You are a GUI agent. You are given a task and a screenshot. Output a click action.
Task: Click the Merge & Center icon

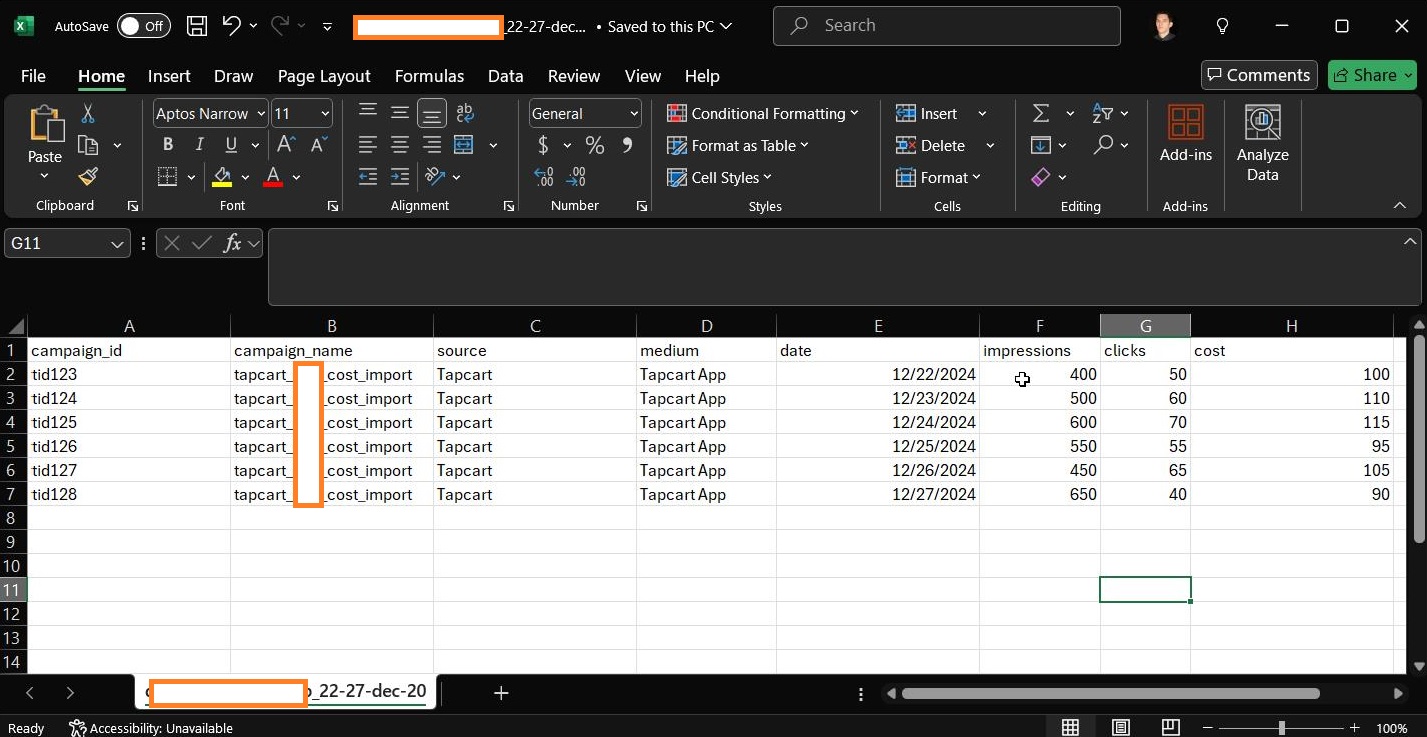click(464, 145)
